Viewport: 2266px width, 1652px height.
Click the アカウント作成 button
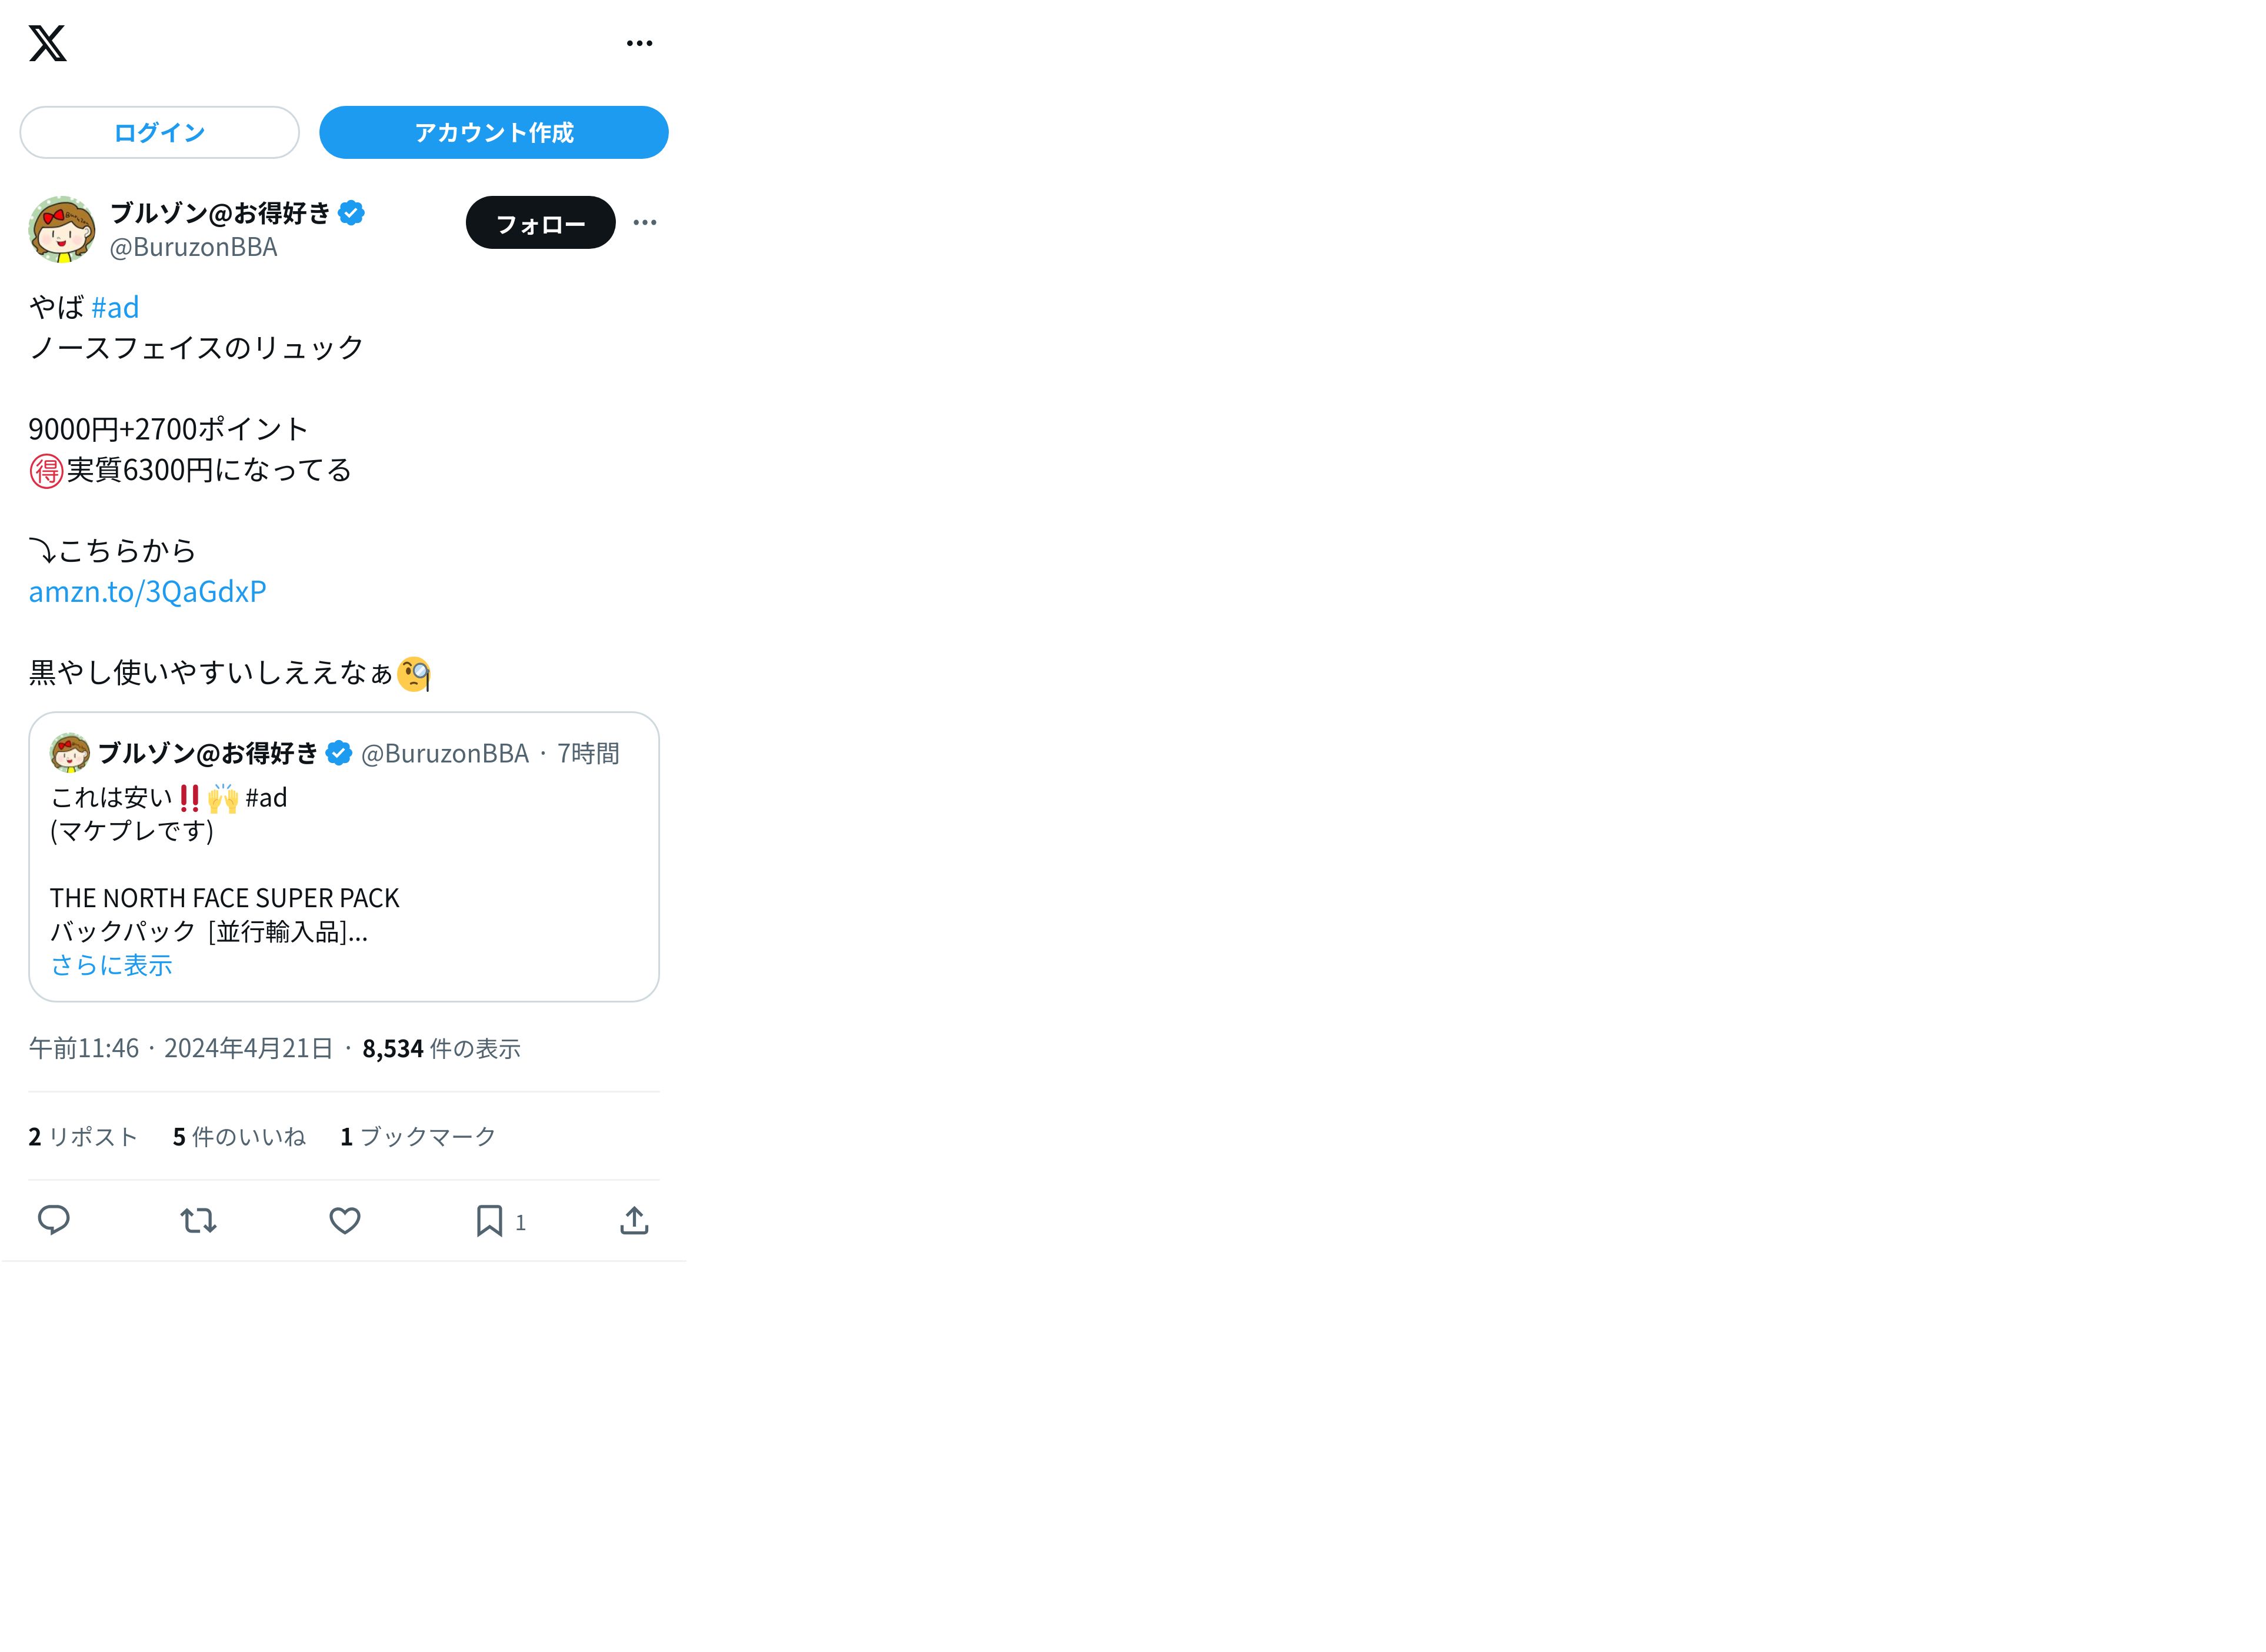(493, 132)
